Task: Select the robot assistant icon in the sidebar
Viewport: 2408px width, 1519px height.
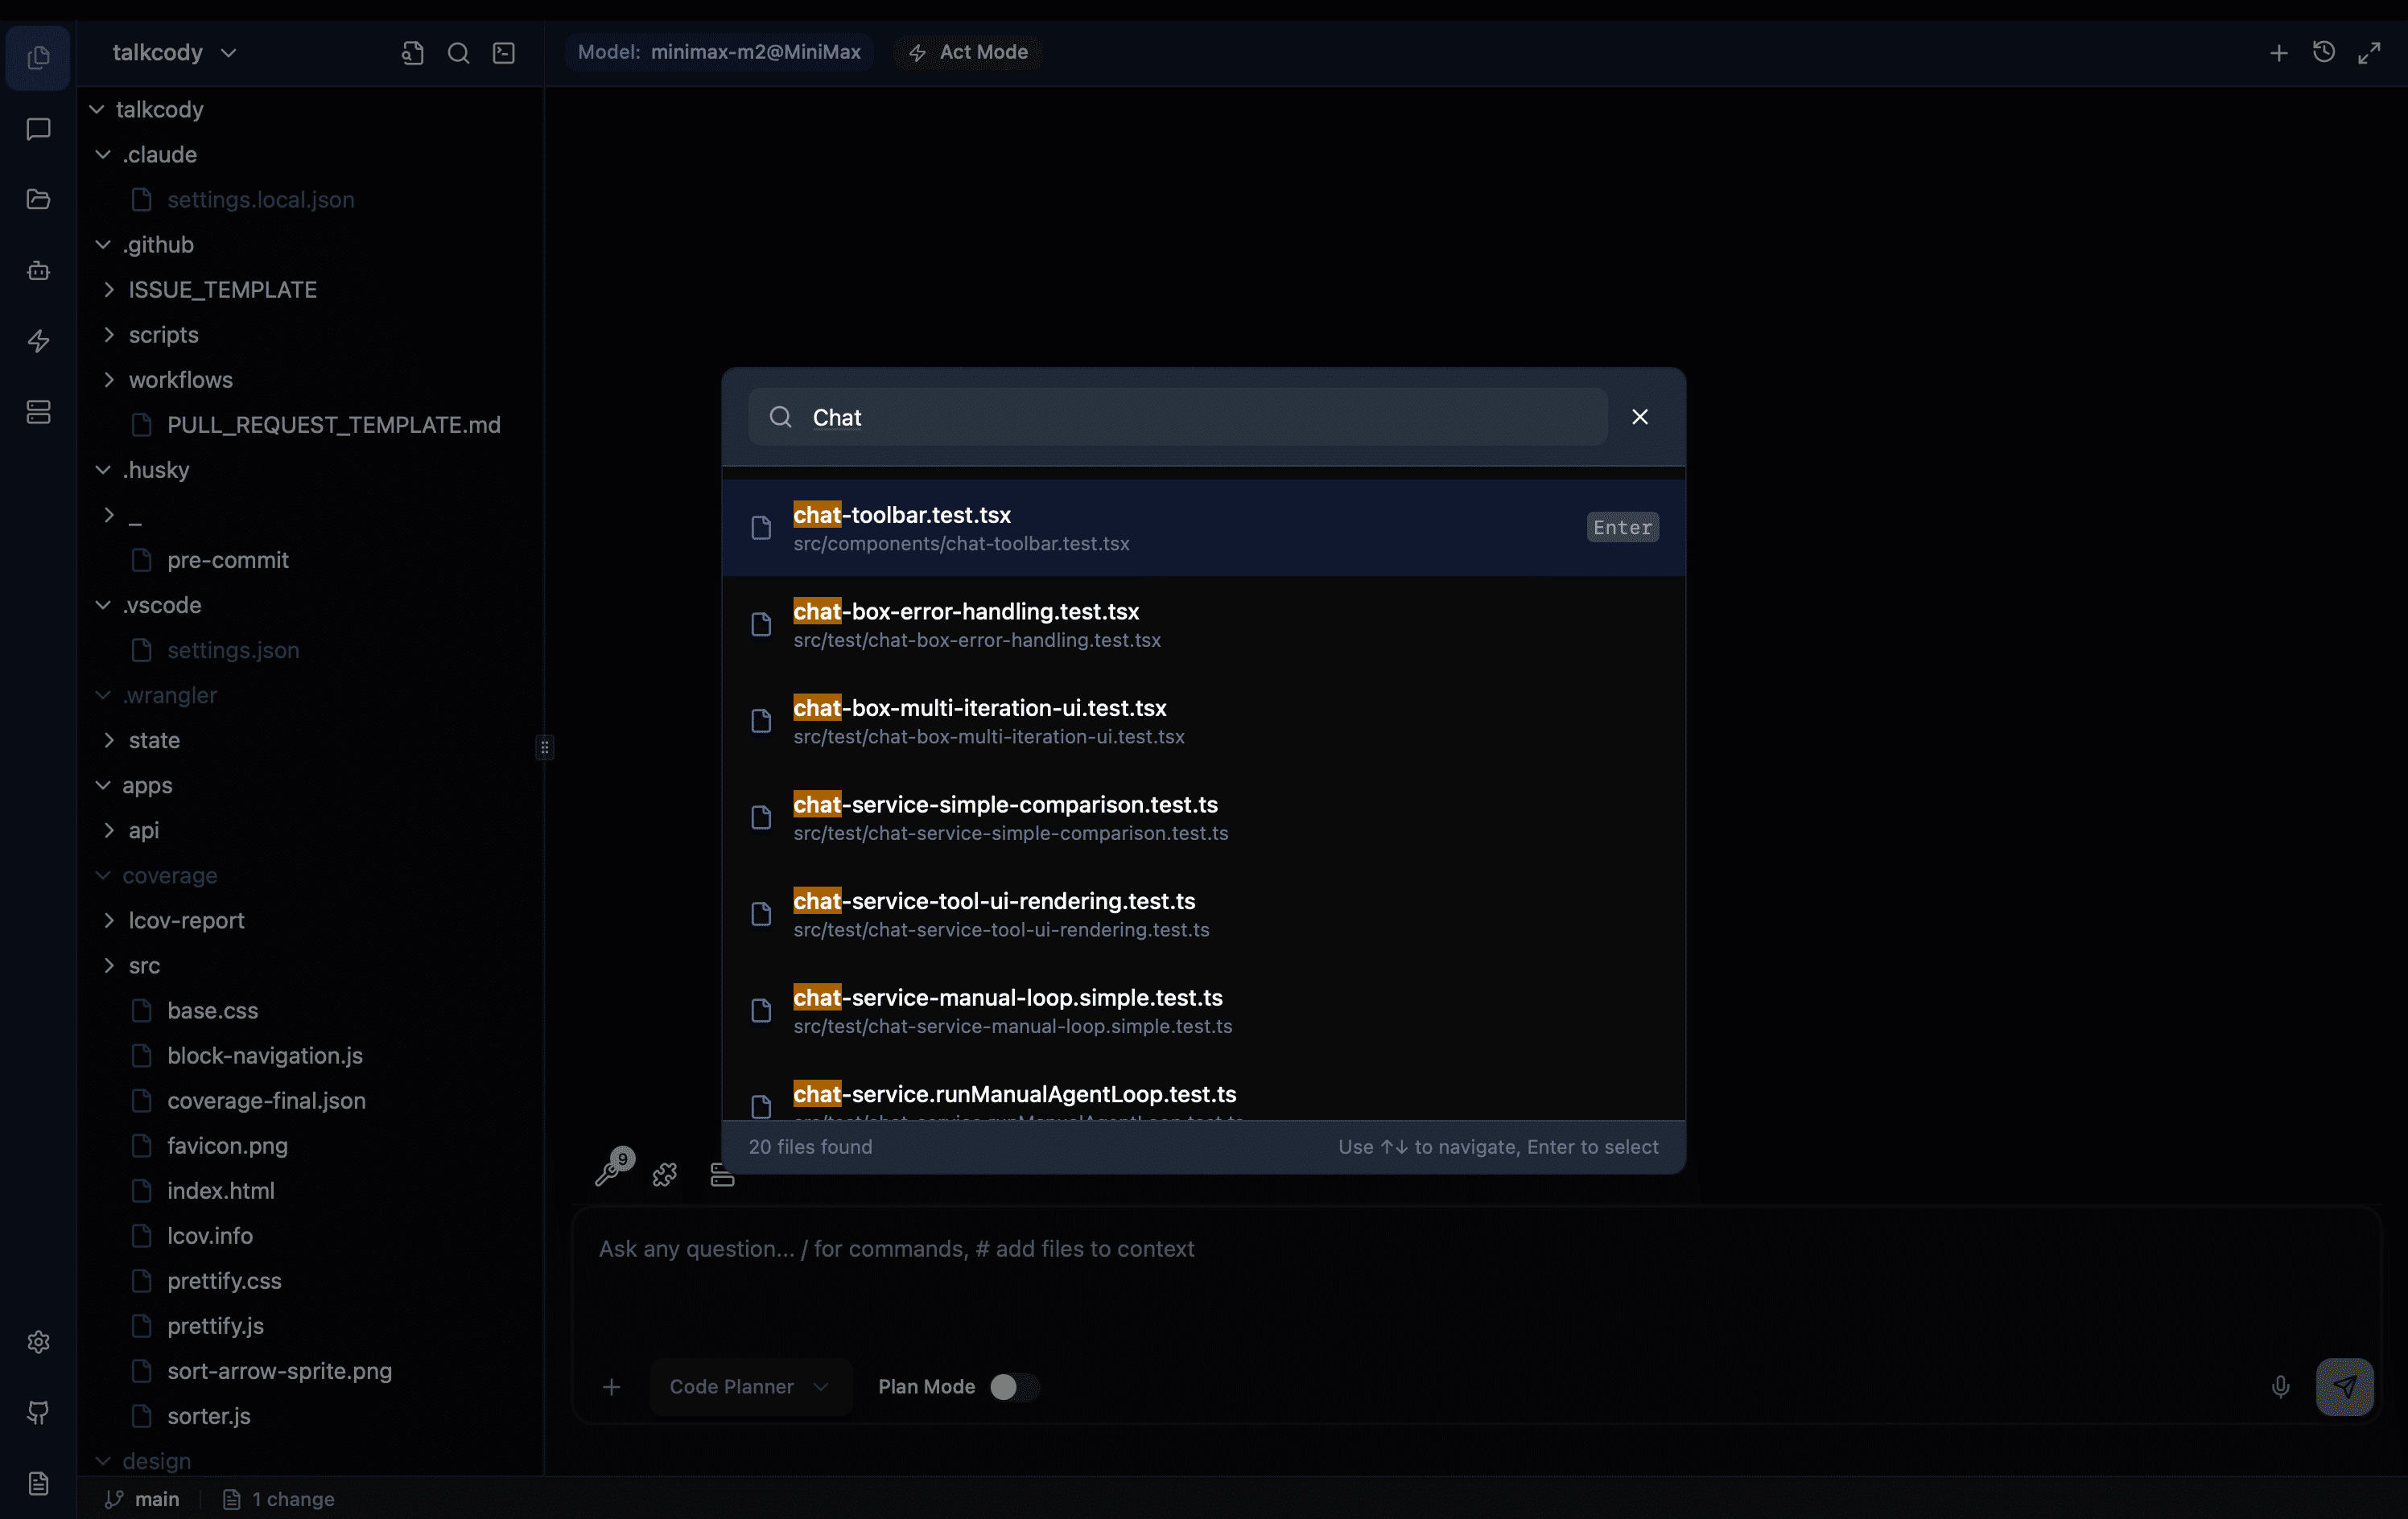Action: coord(38,271)
